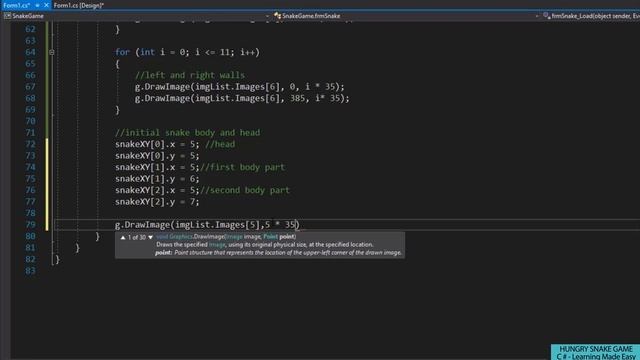Open the frmSnake_Load member dropdown
This screenshot has height=360, width=640.
pos(591,16)
